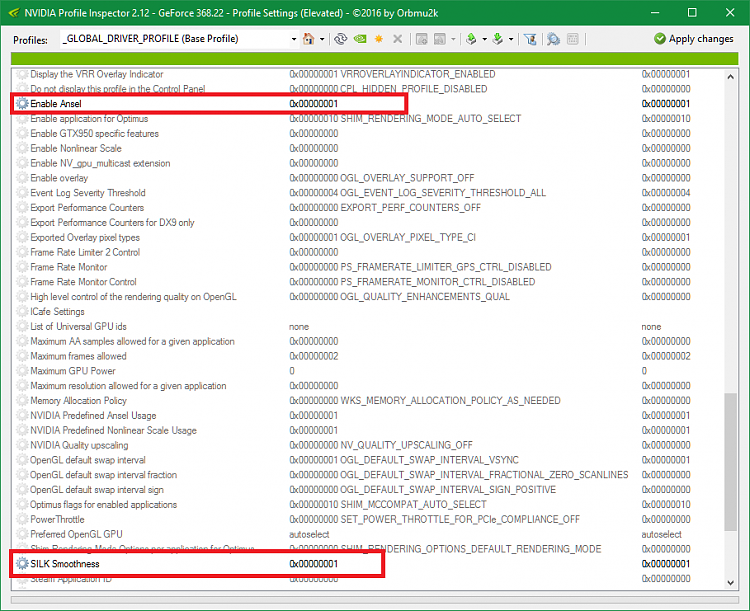This screenshot has height=611, width=750.
Task: Click the 0x00000001 value of Enable Ansel
Action: point(314,103)
